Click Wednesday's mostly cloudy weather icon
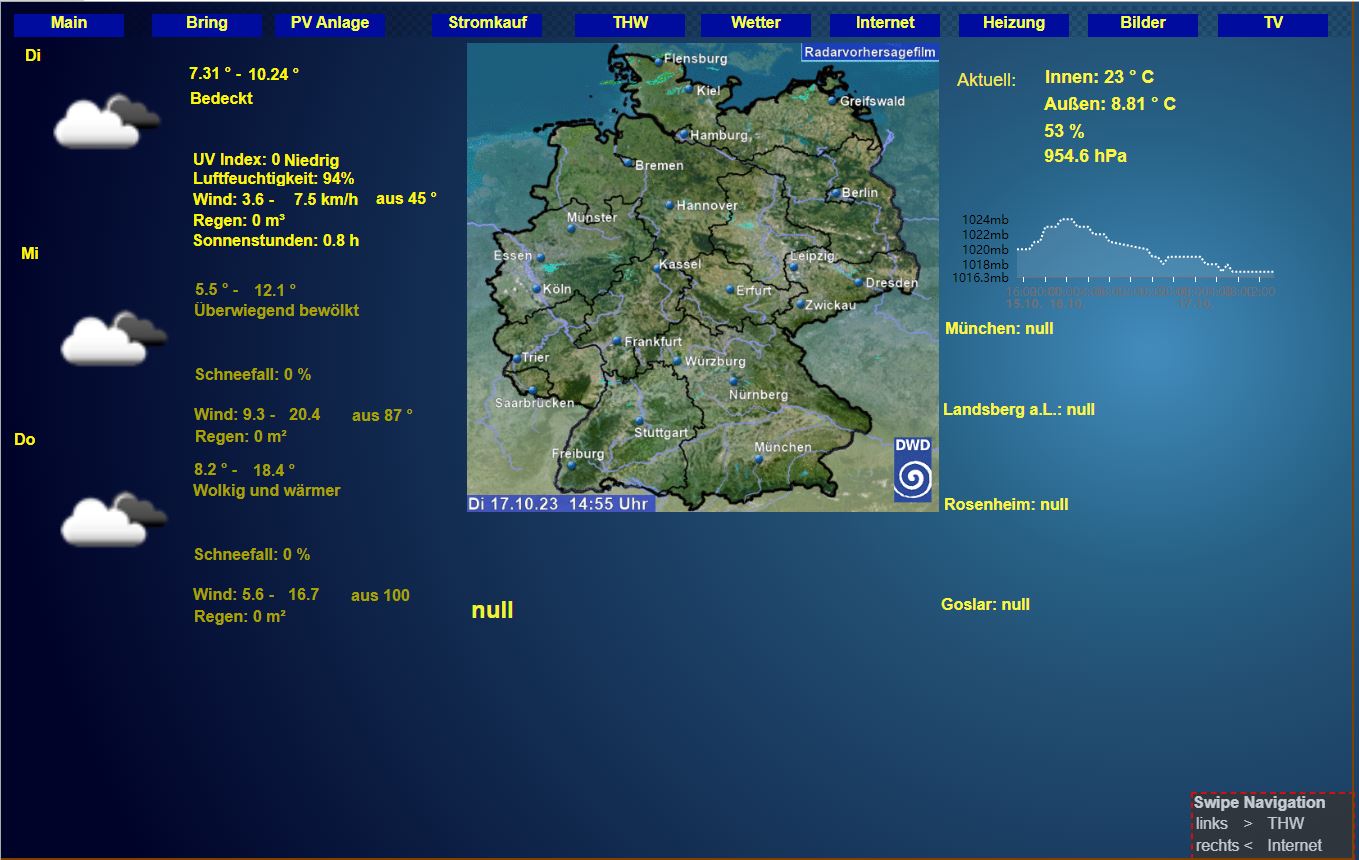The width and height of the screenshot is (1359, 860). 113,338
